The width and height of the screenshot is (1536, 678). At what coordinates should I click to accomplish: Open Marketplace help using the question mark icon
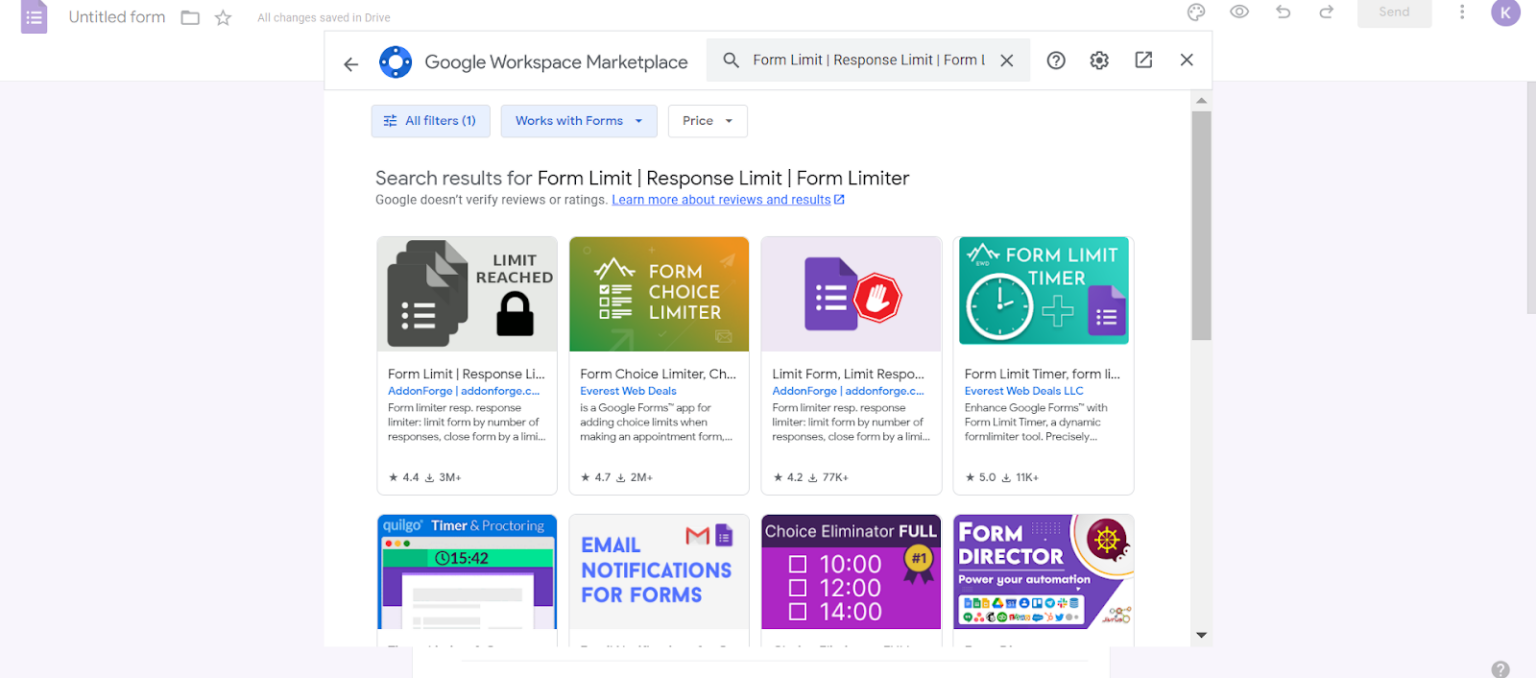(x=1055, y=60)
